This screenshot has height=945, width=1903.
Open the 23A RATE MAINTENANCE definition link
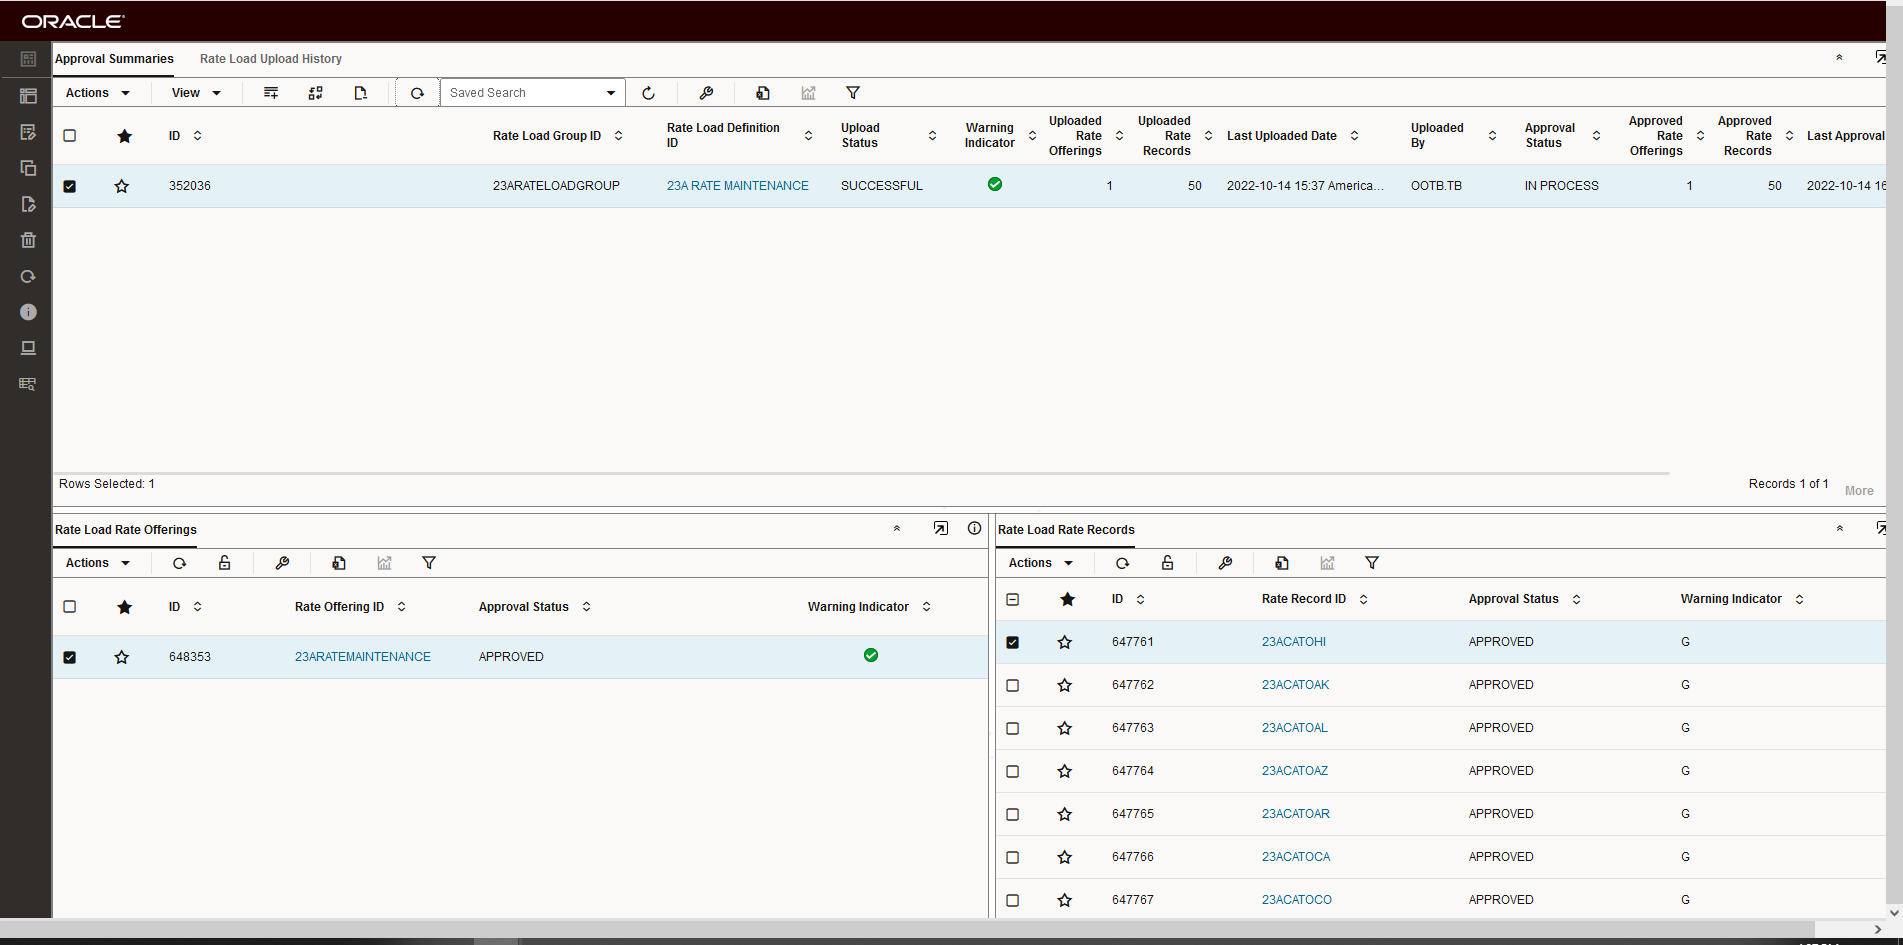click(x=738, y=186)
